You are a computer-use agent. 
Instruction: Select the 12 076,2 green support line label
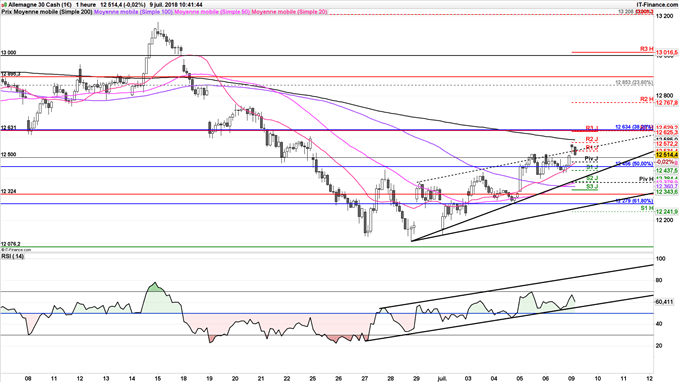10,244
